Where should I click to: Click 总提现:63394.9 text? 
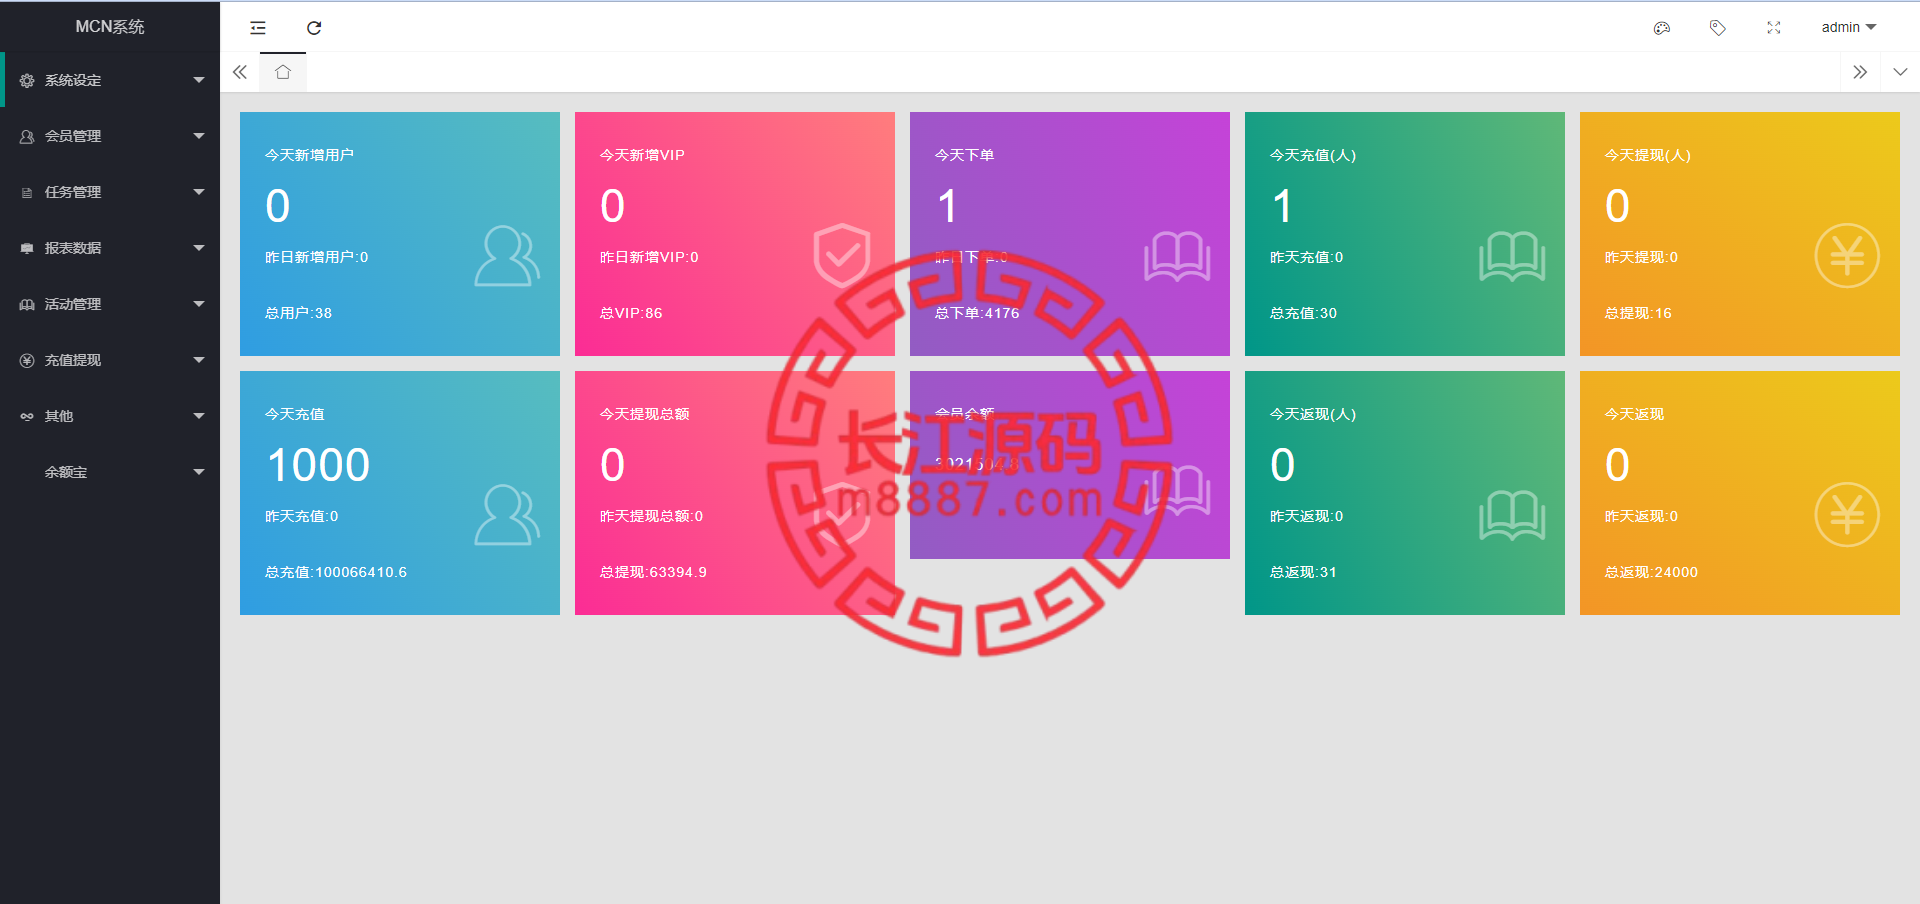click(653, 572)
